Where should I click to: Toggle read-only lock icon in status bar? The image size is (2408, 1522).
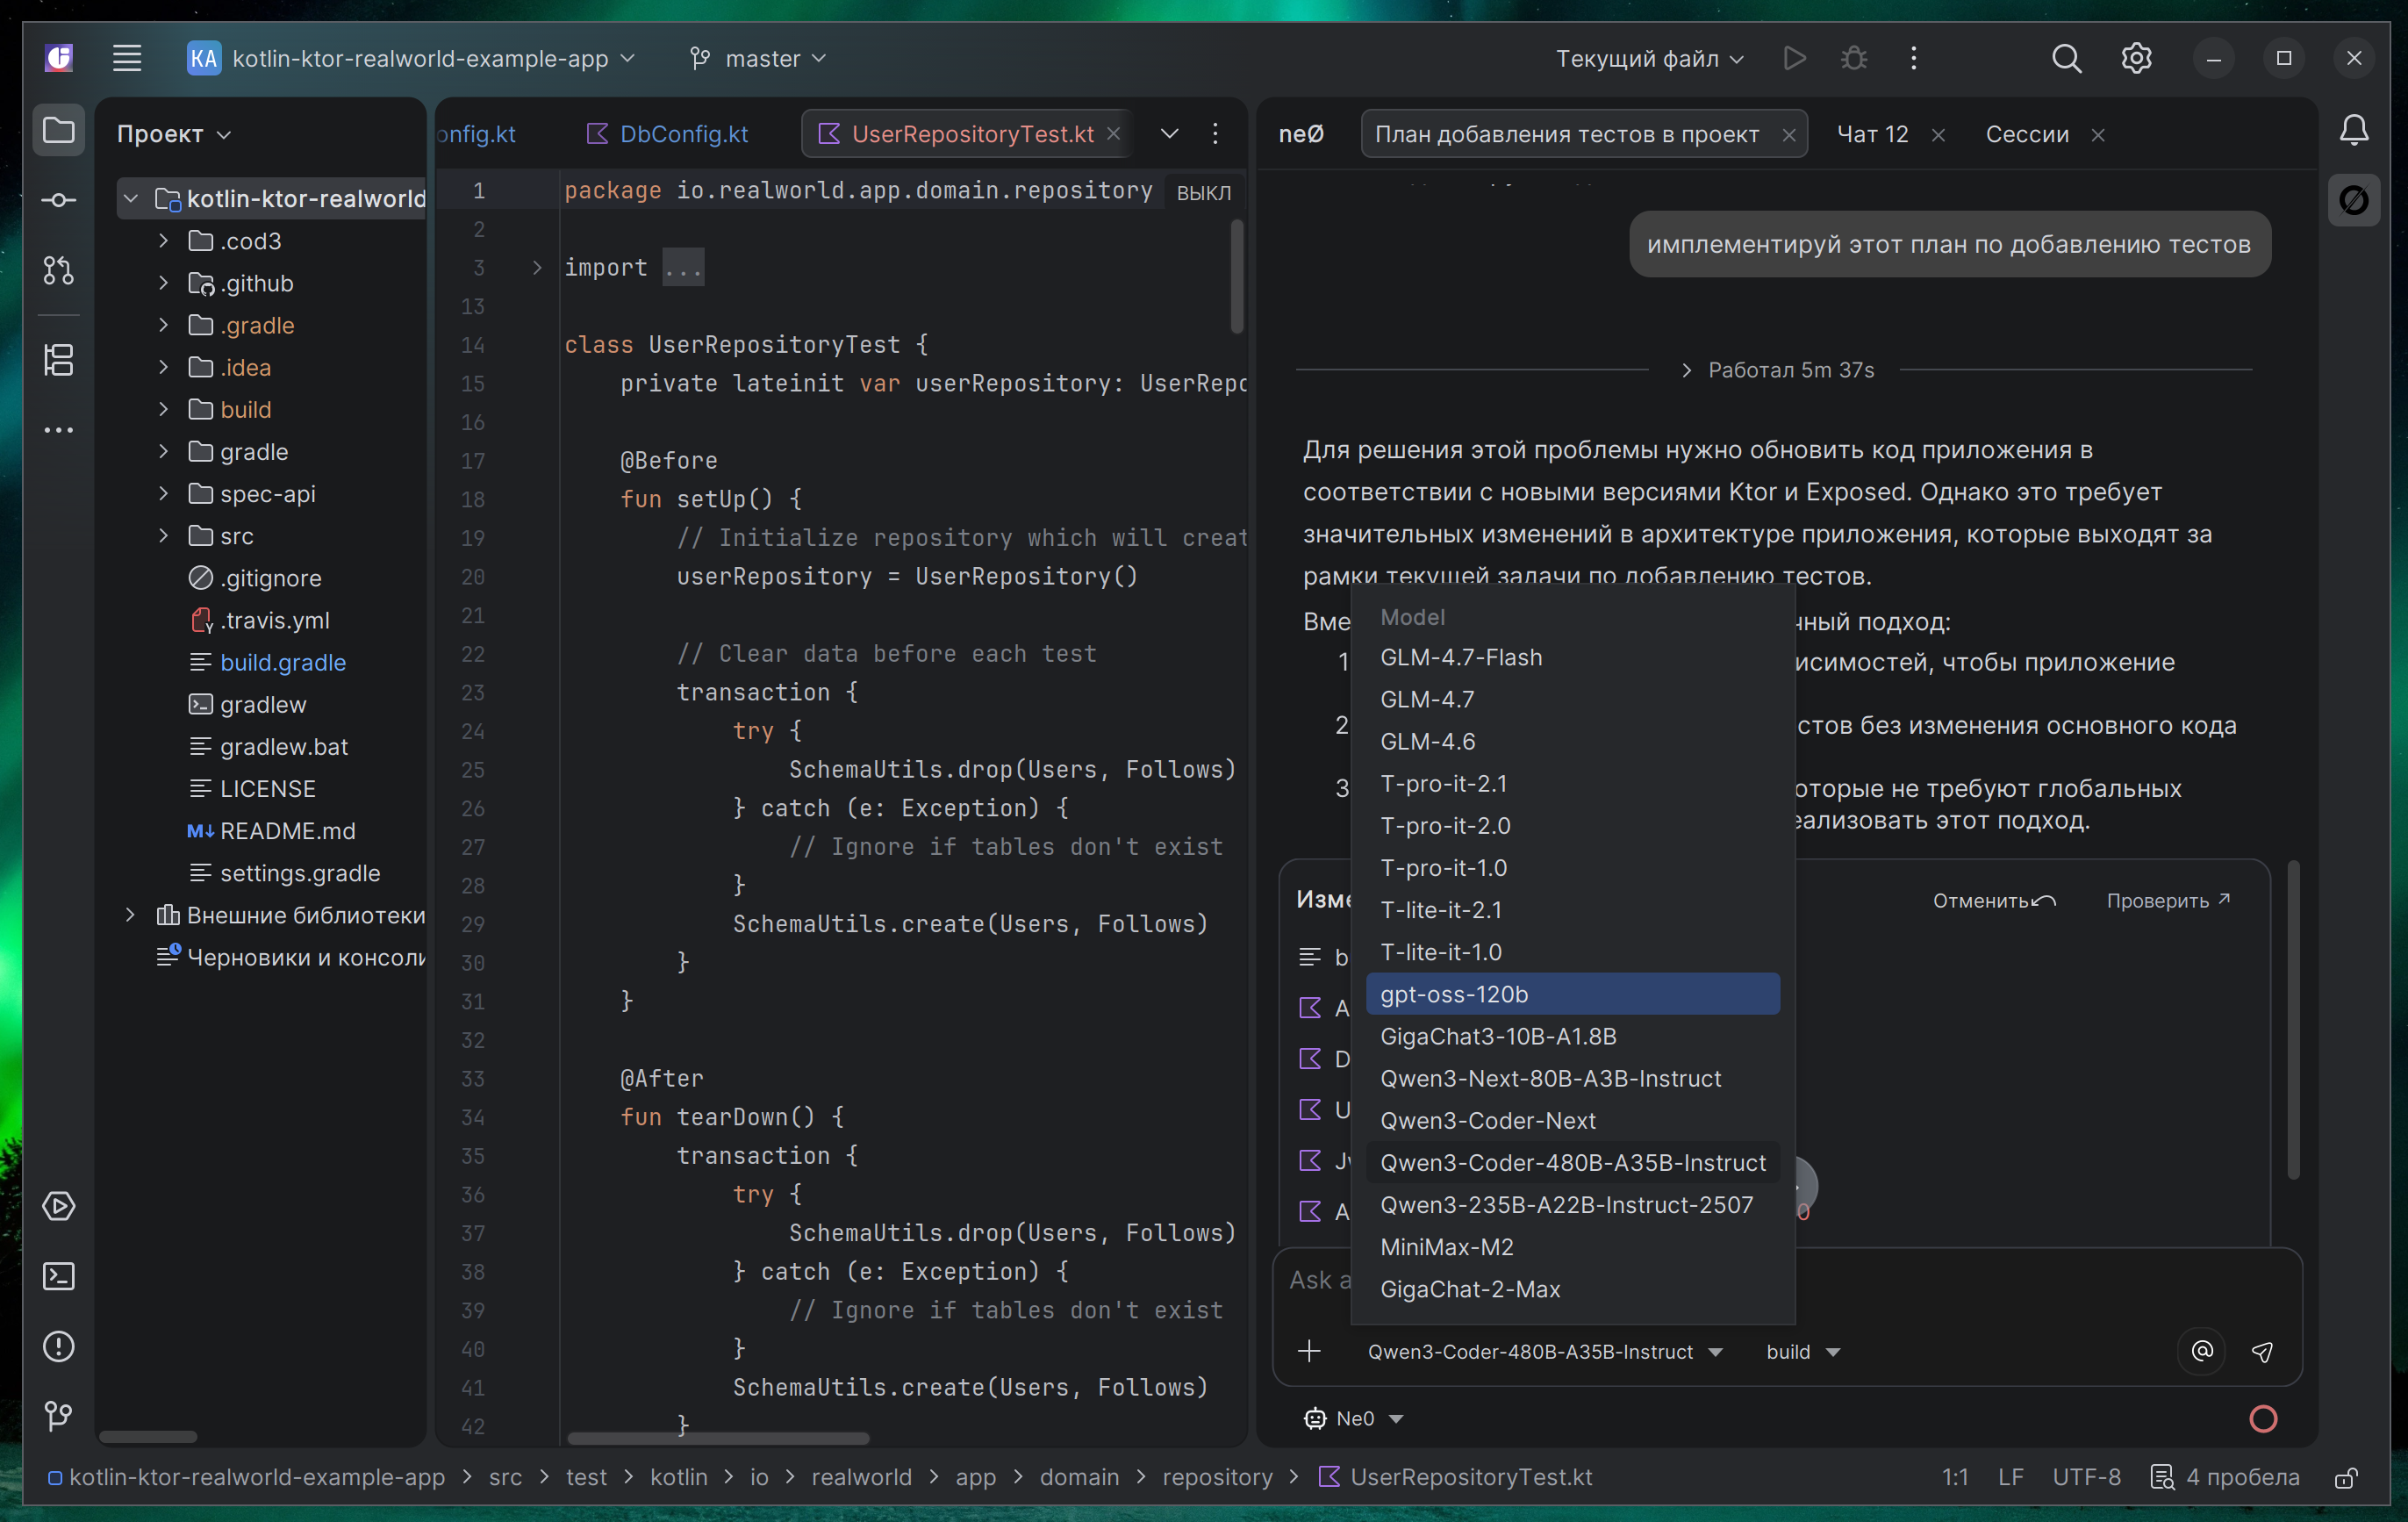pyautogui.click(x=2346, y=1477)
